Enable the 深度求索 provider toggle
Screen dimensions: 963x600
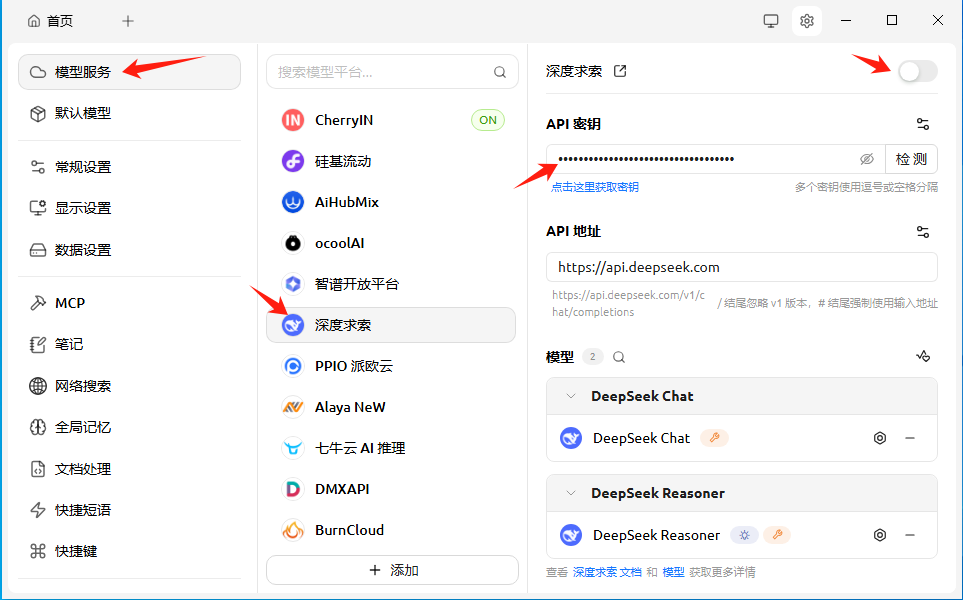916,71
